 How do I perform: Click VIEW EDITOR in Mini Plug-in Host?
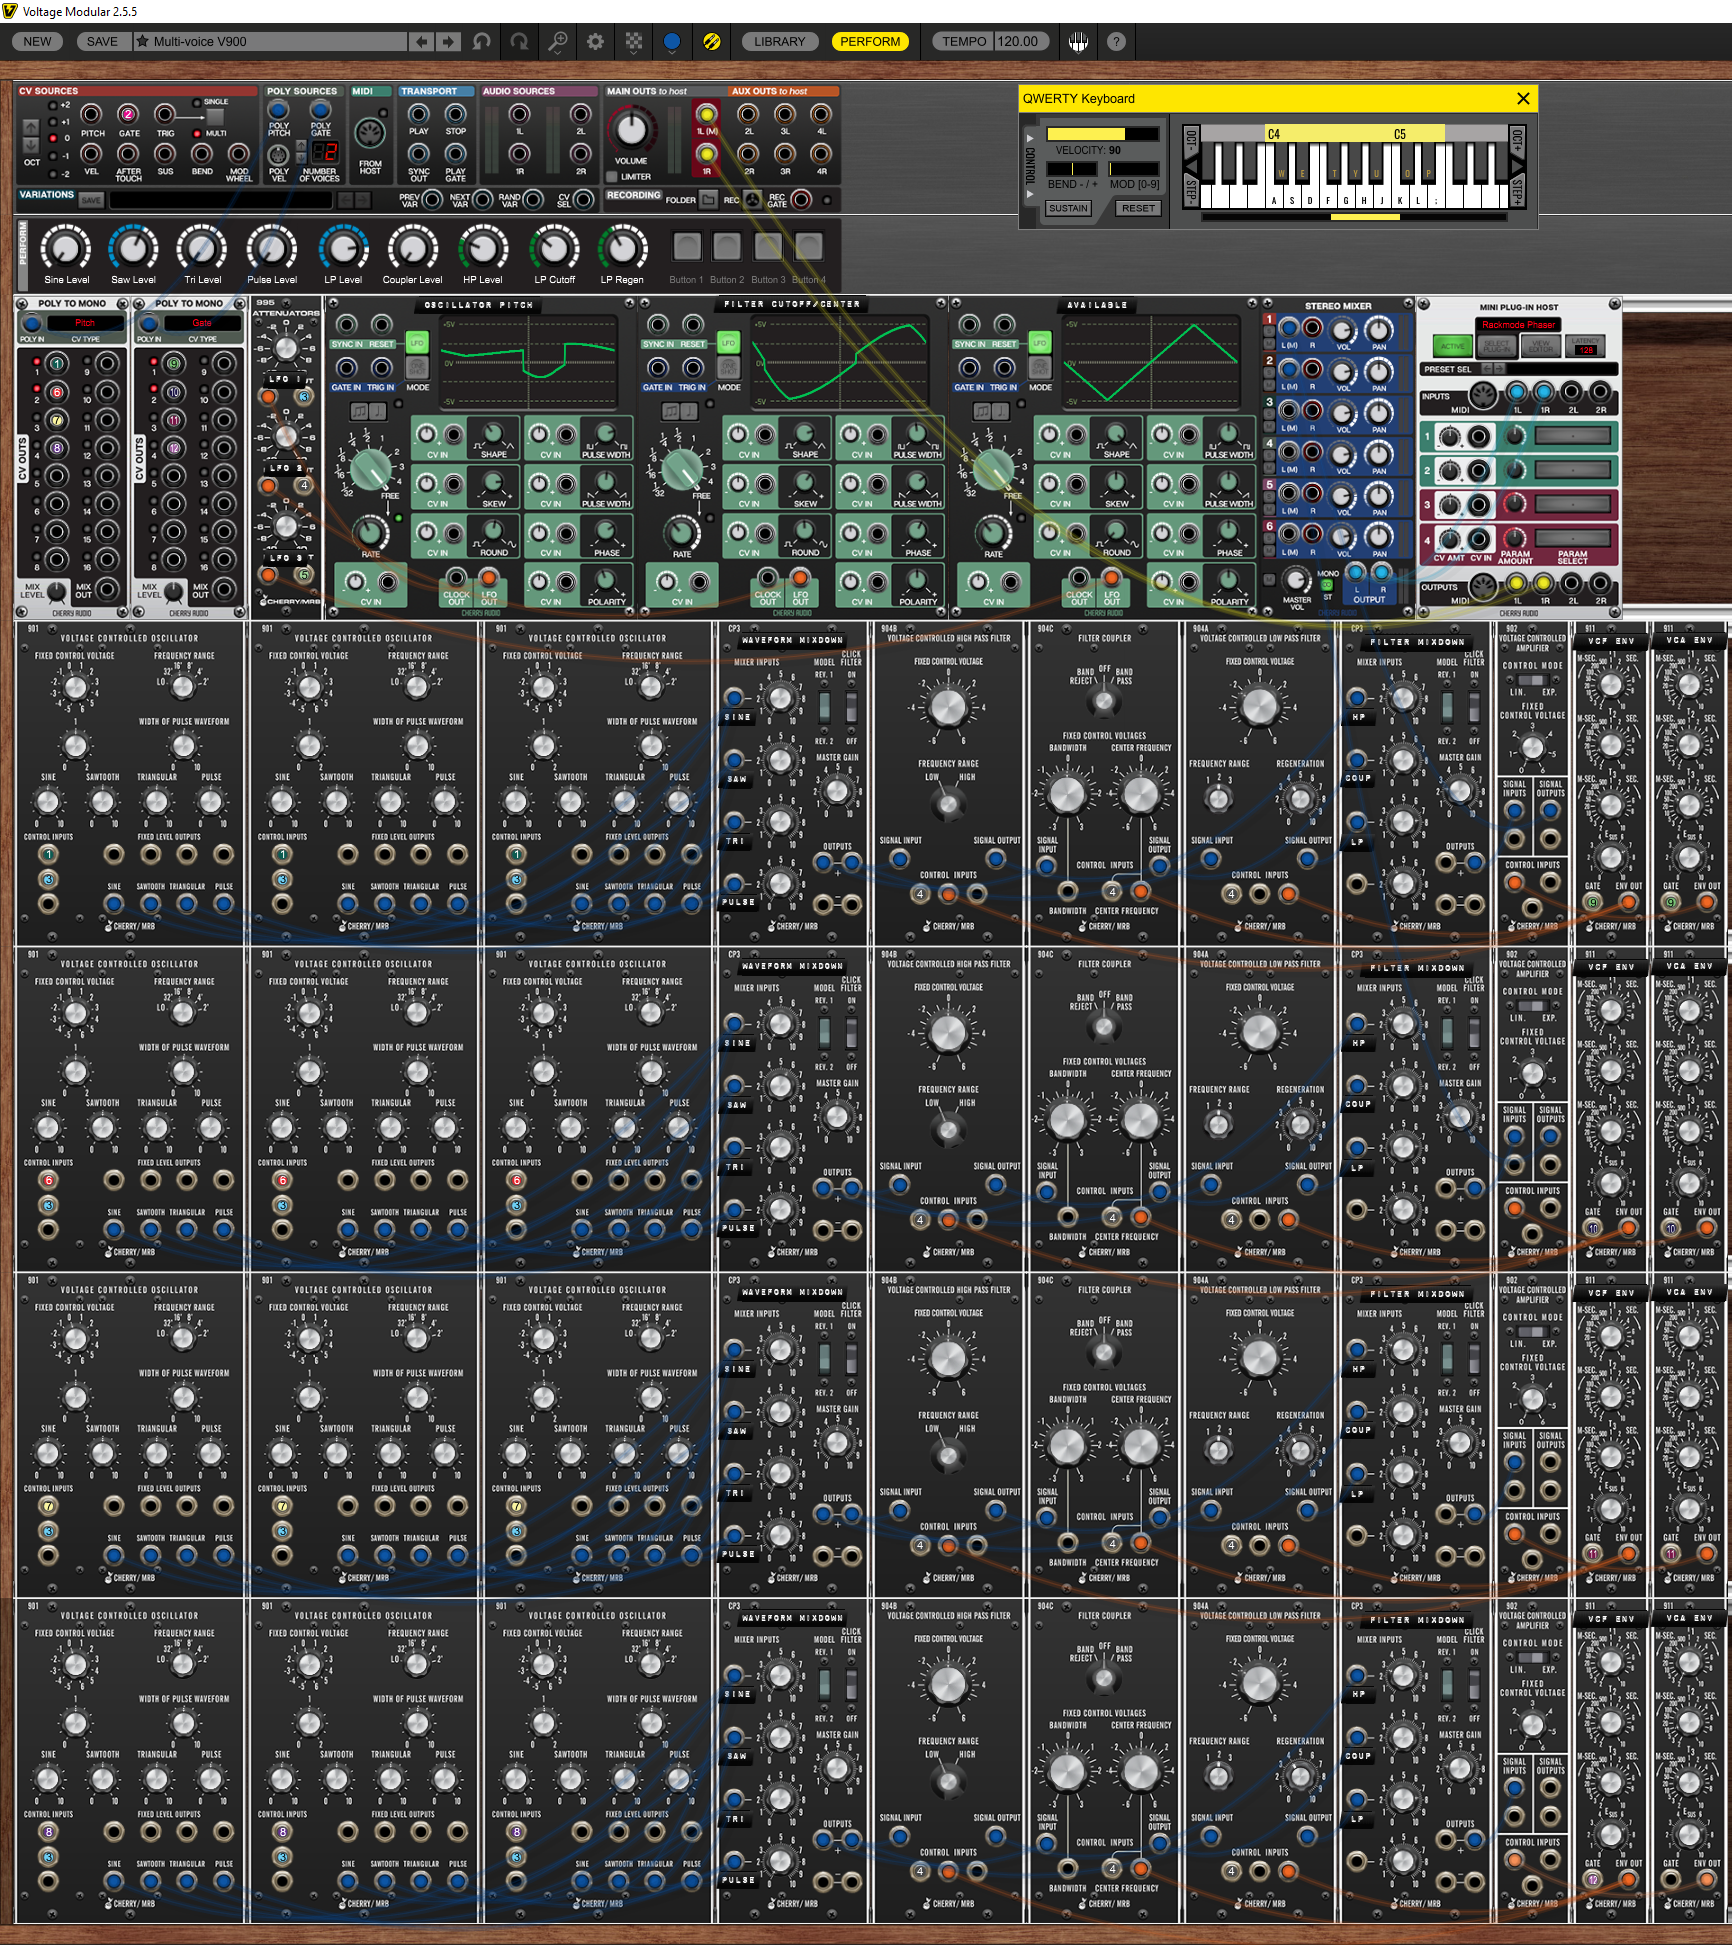point(1541,346)
